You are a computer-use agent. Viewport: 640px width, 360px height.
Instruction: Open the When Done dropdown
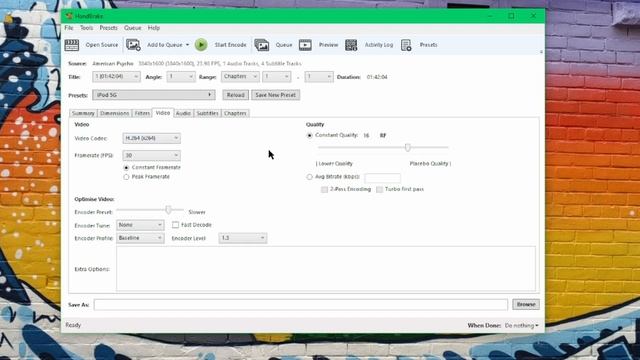[522, 326]
